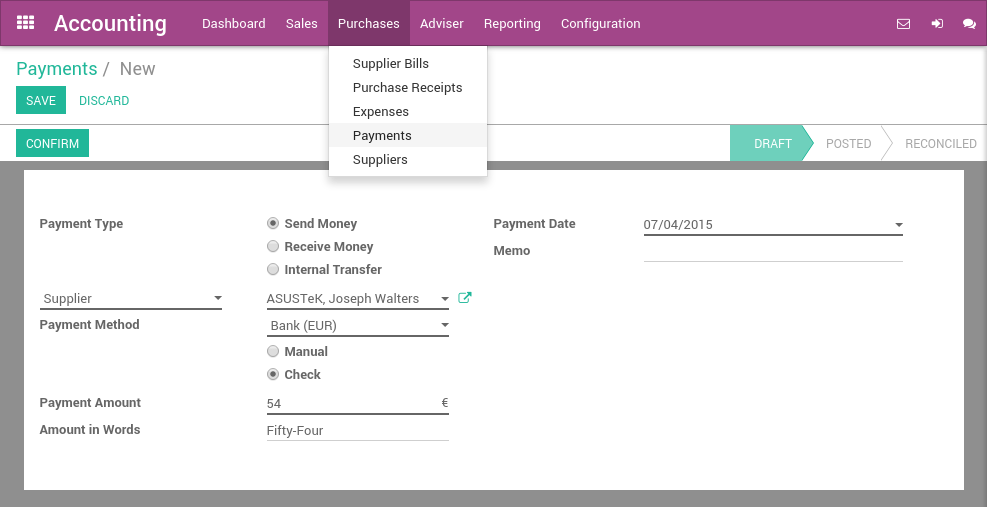Select the Send Money radio button

pos(273,224)
